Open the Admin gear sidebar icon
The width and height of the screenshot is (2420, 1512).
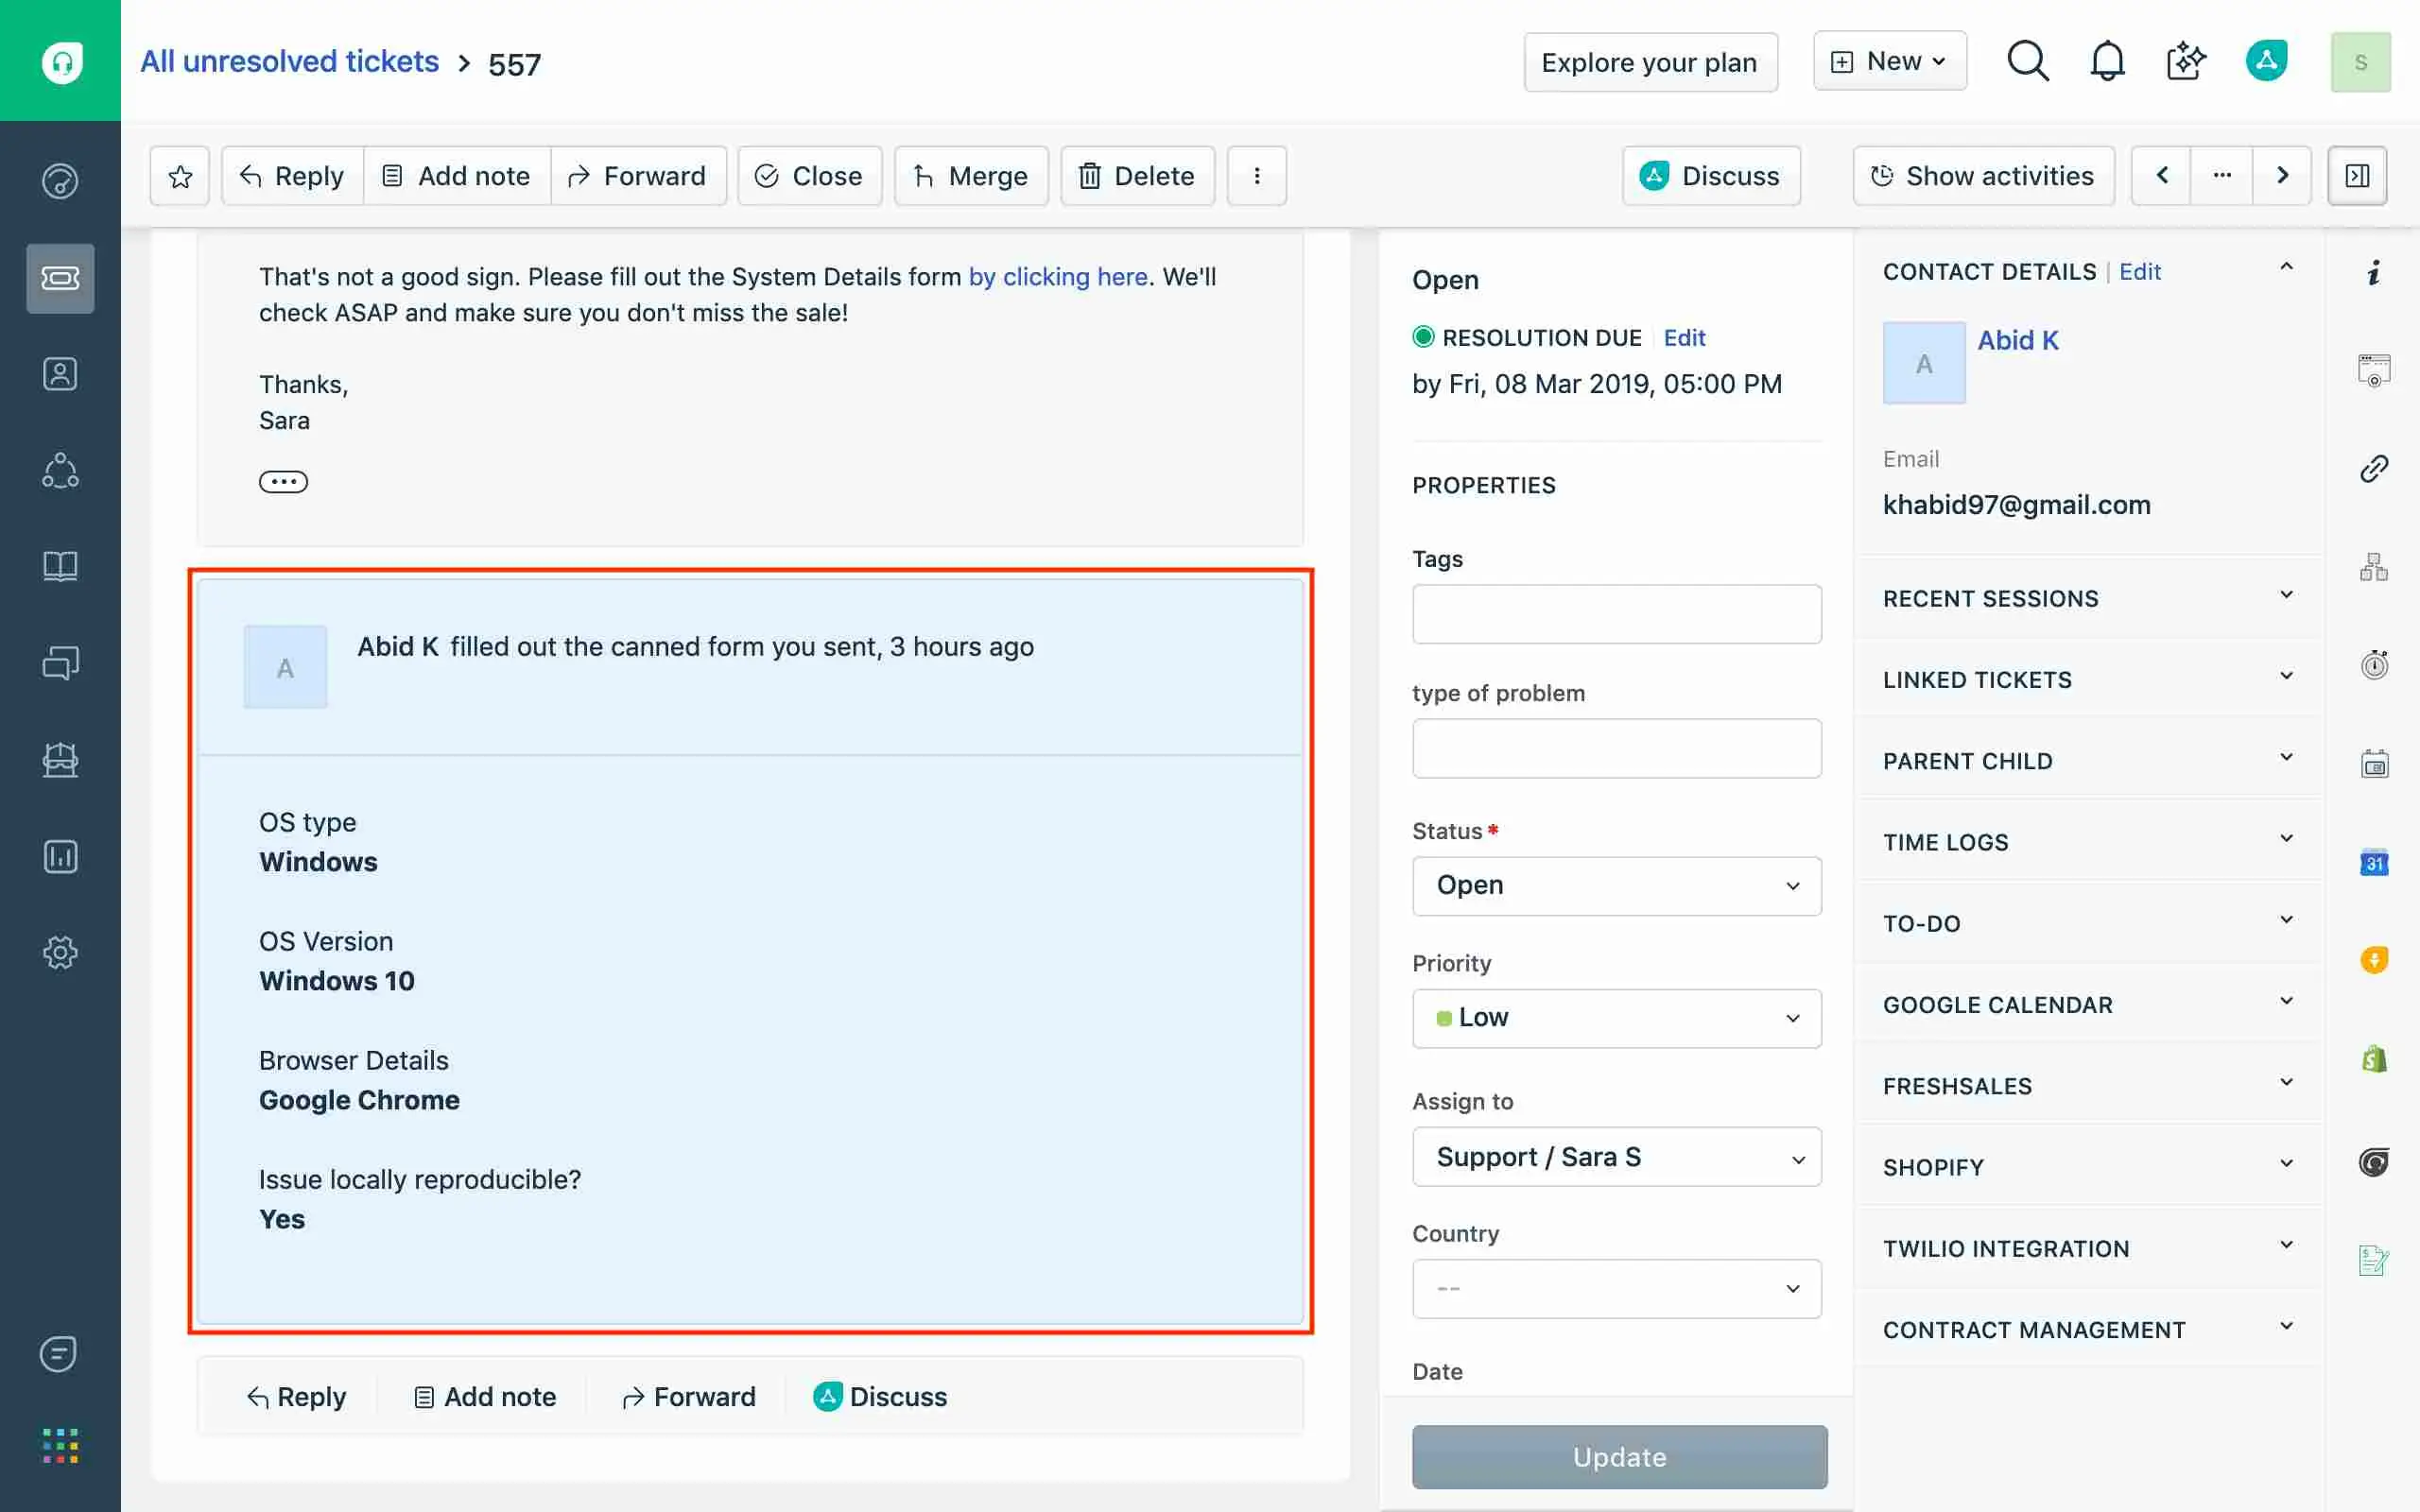(60, 952)
